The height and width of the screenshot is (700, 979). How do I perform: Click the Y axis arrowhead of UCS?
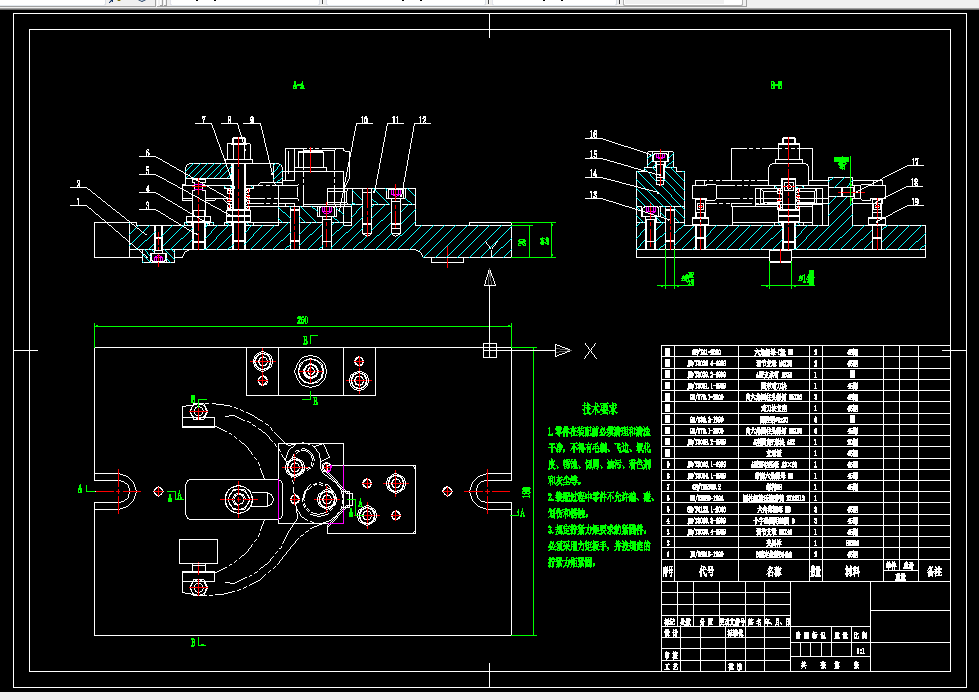tap(490, 278)
